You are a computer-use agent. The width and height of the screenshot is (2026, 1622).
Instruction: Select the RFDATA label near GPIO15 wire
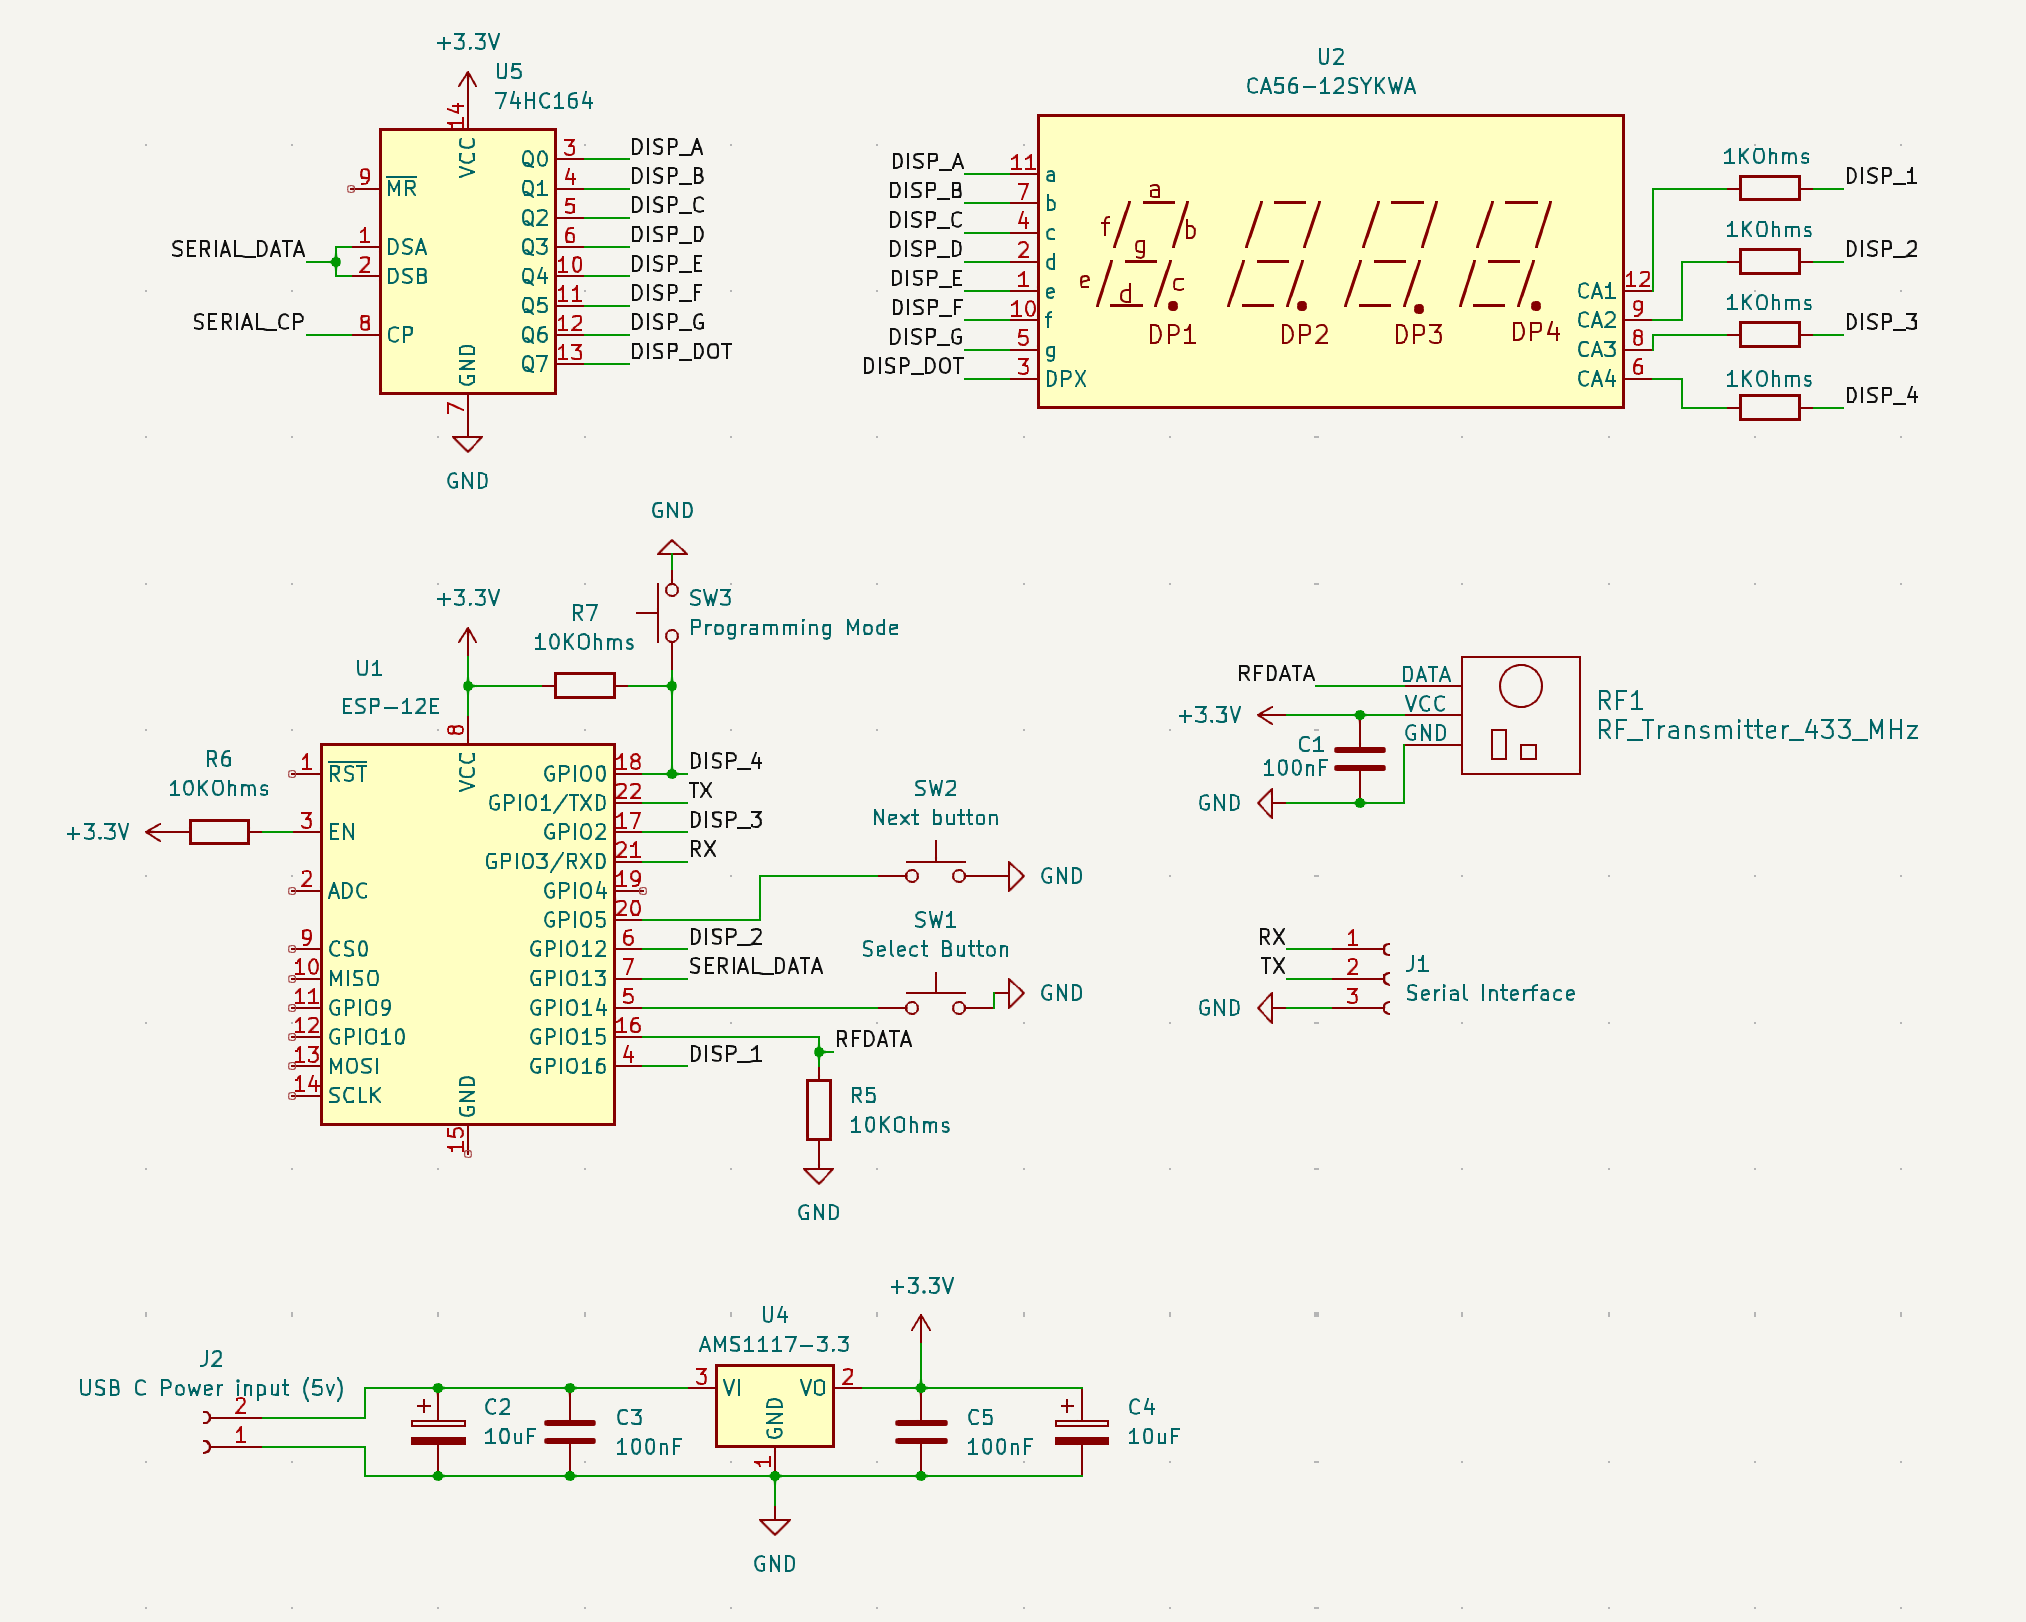tap(874, 1040)
